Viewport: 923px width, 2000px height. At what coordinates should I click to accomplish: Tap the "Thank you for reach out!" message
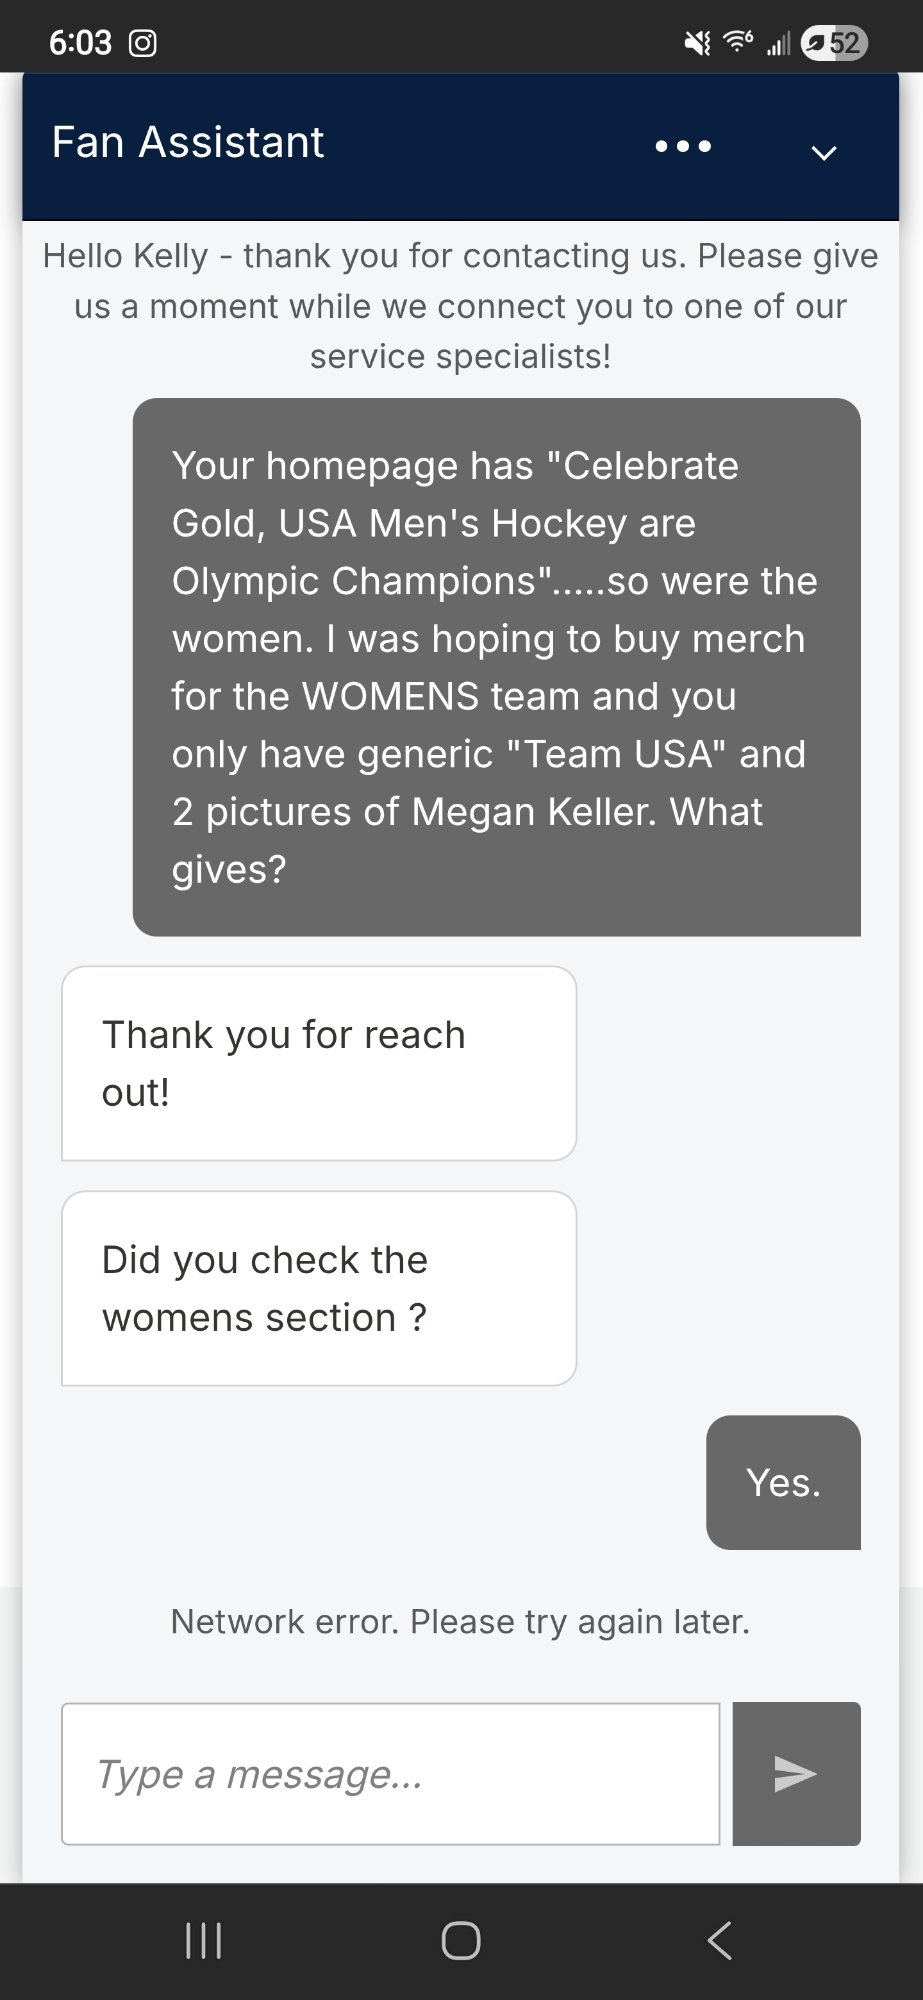tap(319, 1063)
